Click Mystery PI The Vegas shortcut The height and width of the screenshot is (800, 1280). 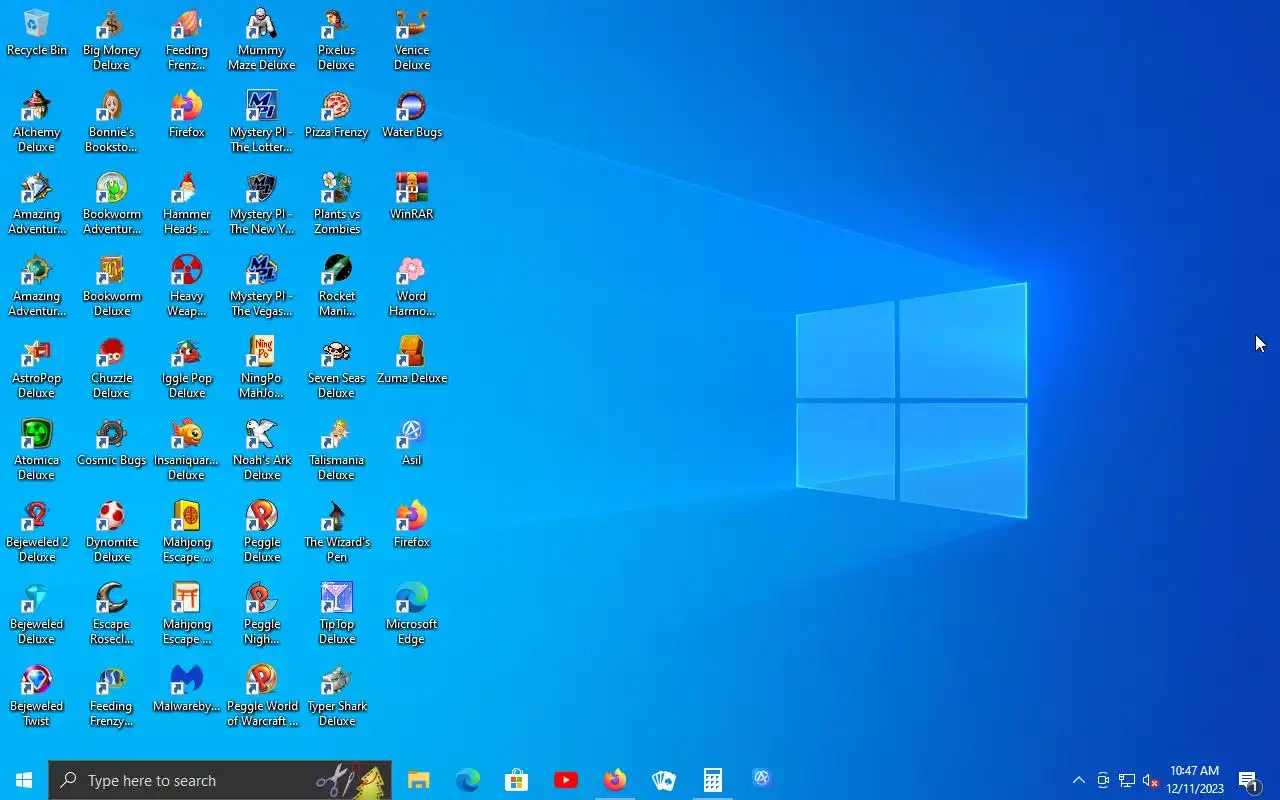tap(261, 286)
